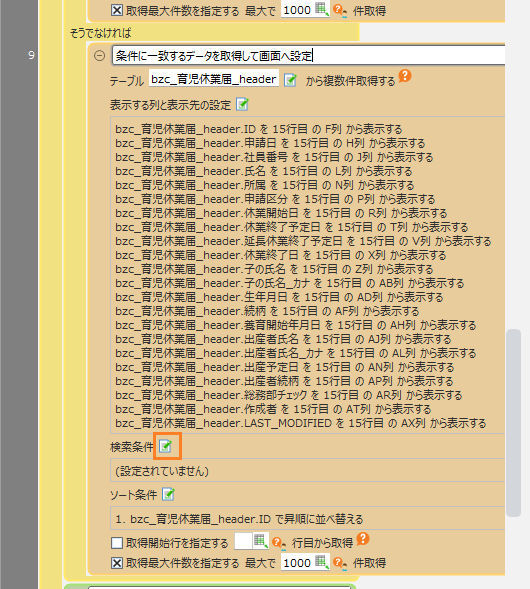Select the header.出産者氏名_カナ AL列 mapping row
530x589 pixels.
tap(296, 353)
